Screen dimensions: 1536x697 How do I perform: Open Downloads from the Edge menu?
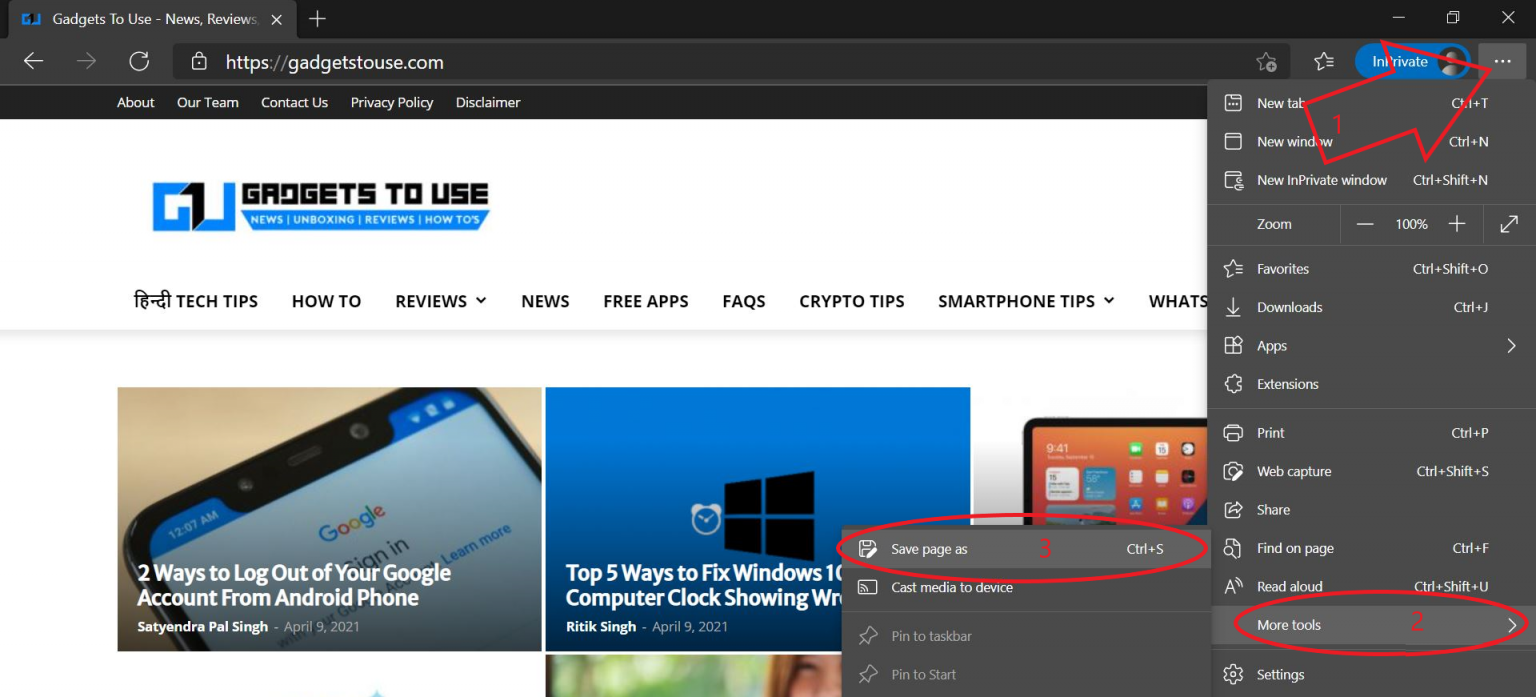pyautogui.click(x=1289, y=307)
